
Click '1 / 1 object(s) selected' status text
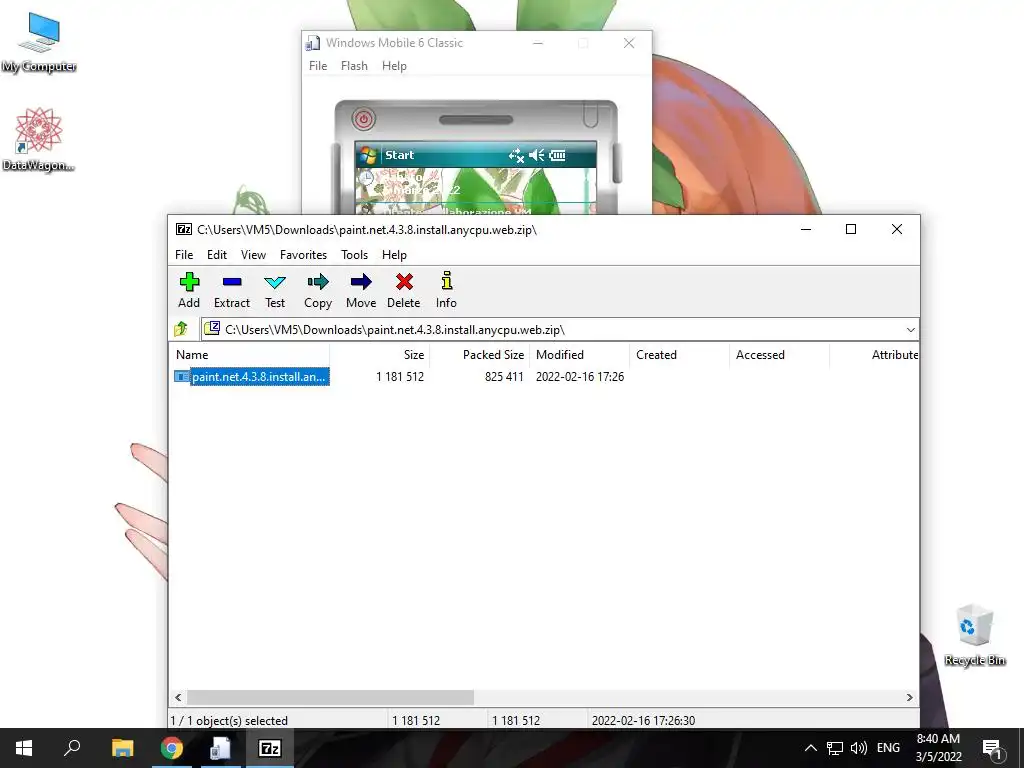pos(229,720)
